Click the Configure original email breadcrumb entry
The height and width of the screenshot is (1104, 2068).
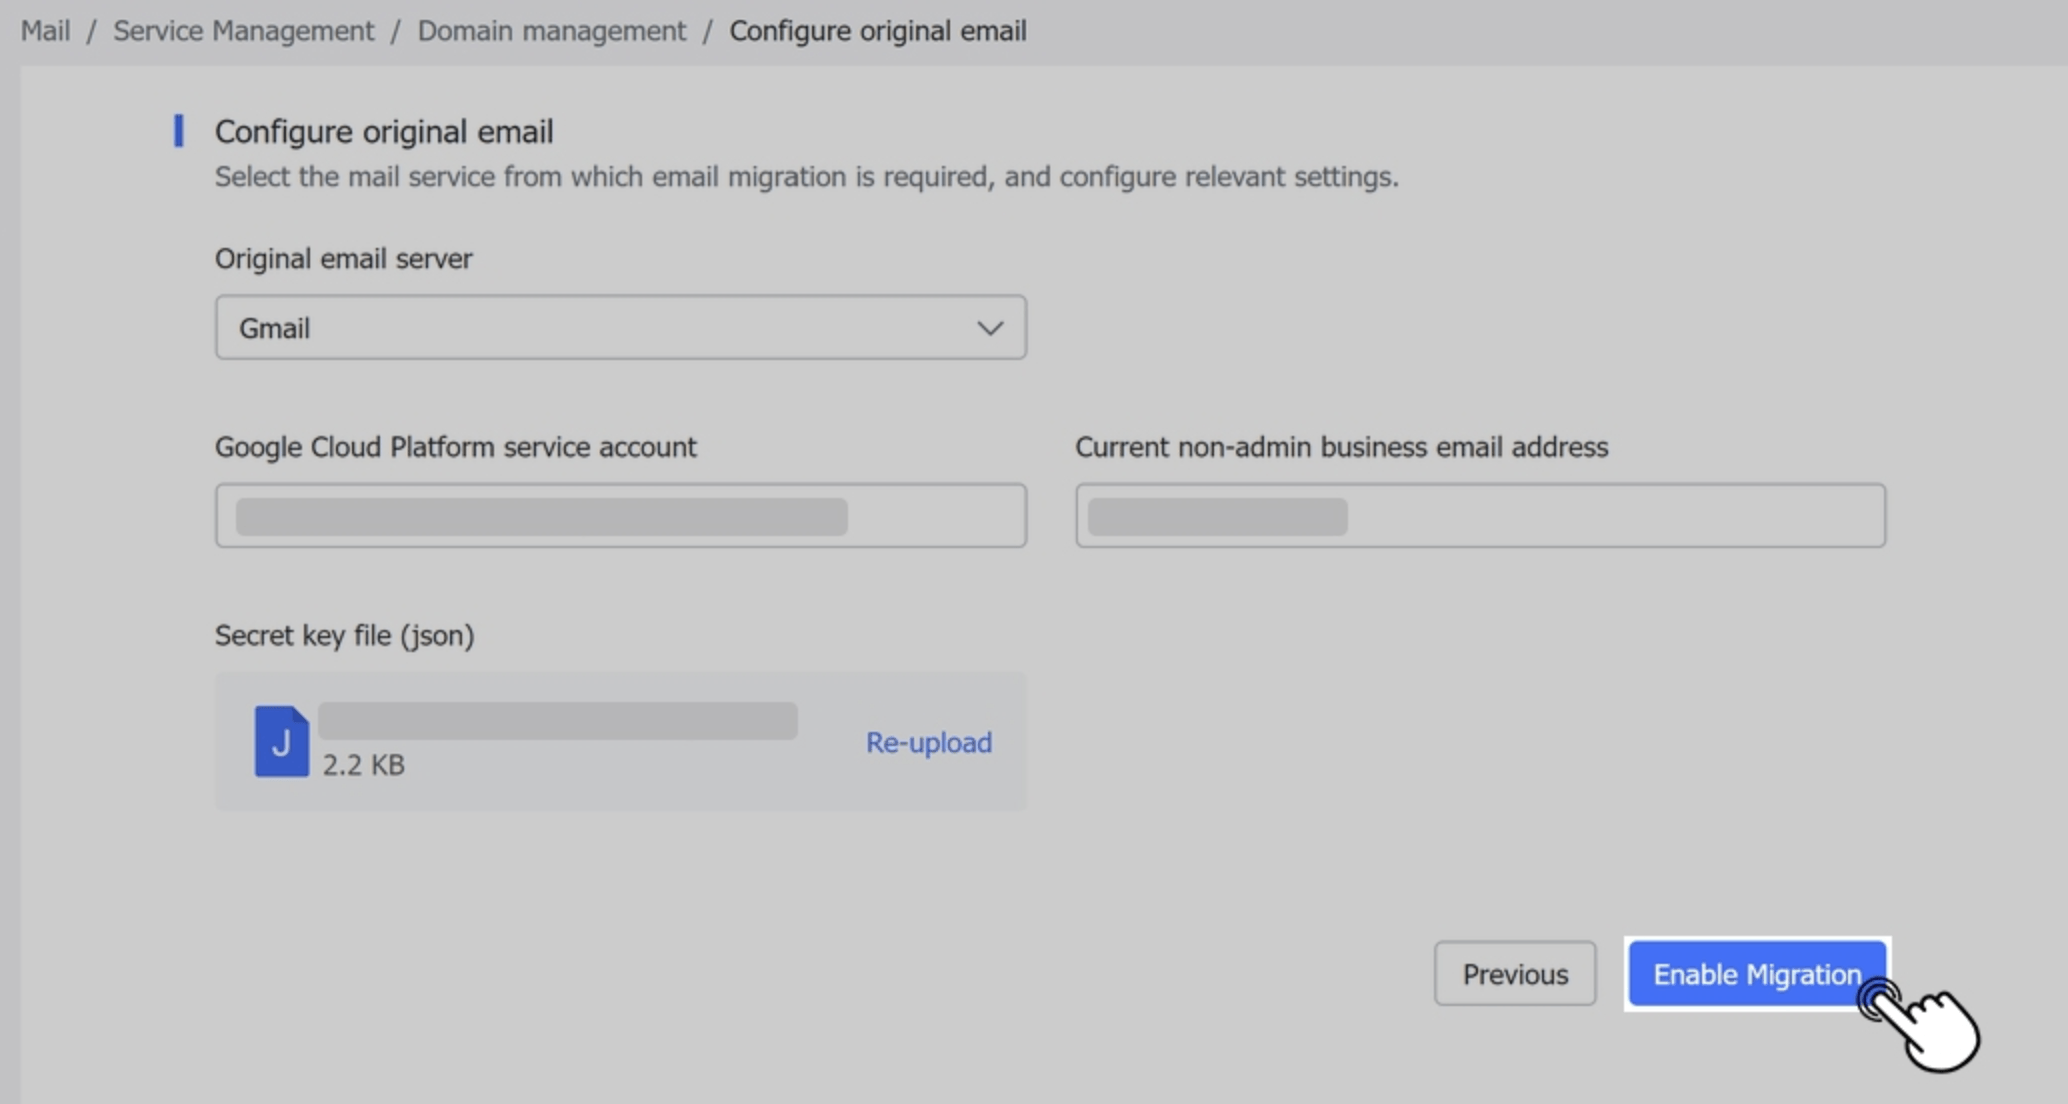pos(877,30)
